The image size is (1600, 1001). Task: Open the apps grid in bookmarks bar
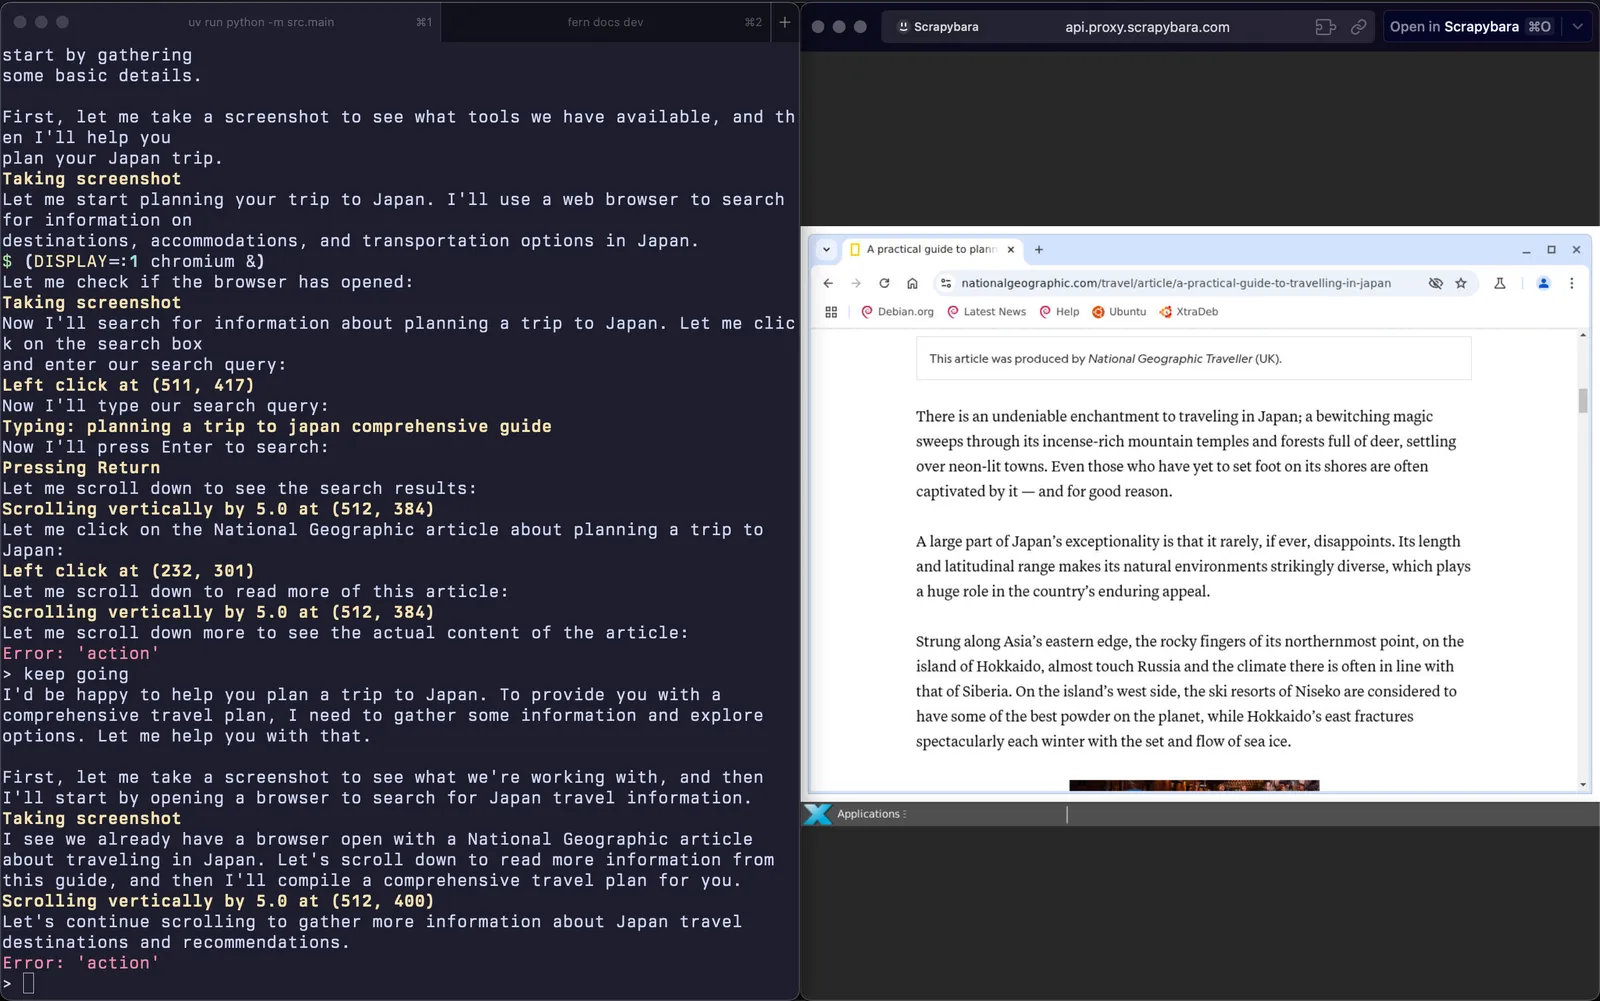(x=831, y=312)
